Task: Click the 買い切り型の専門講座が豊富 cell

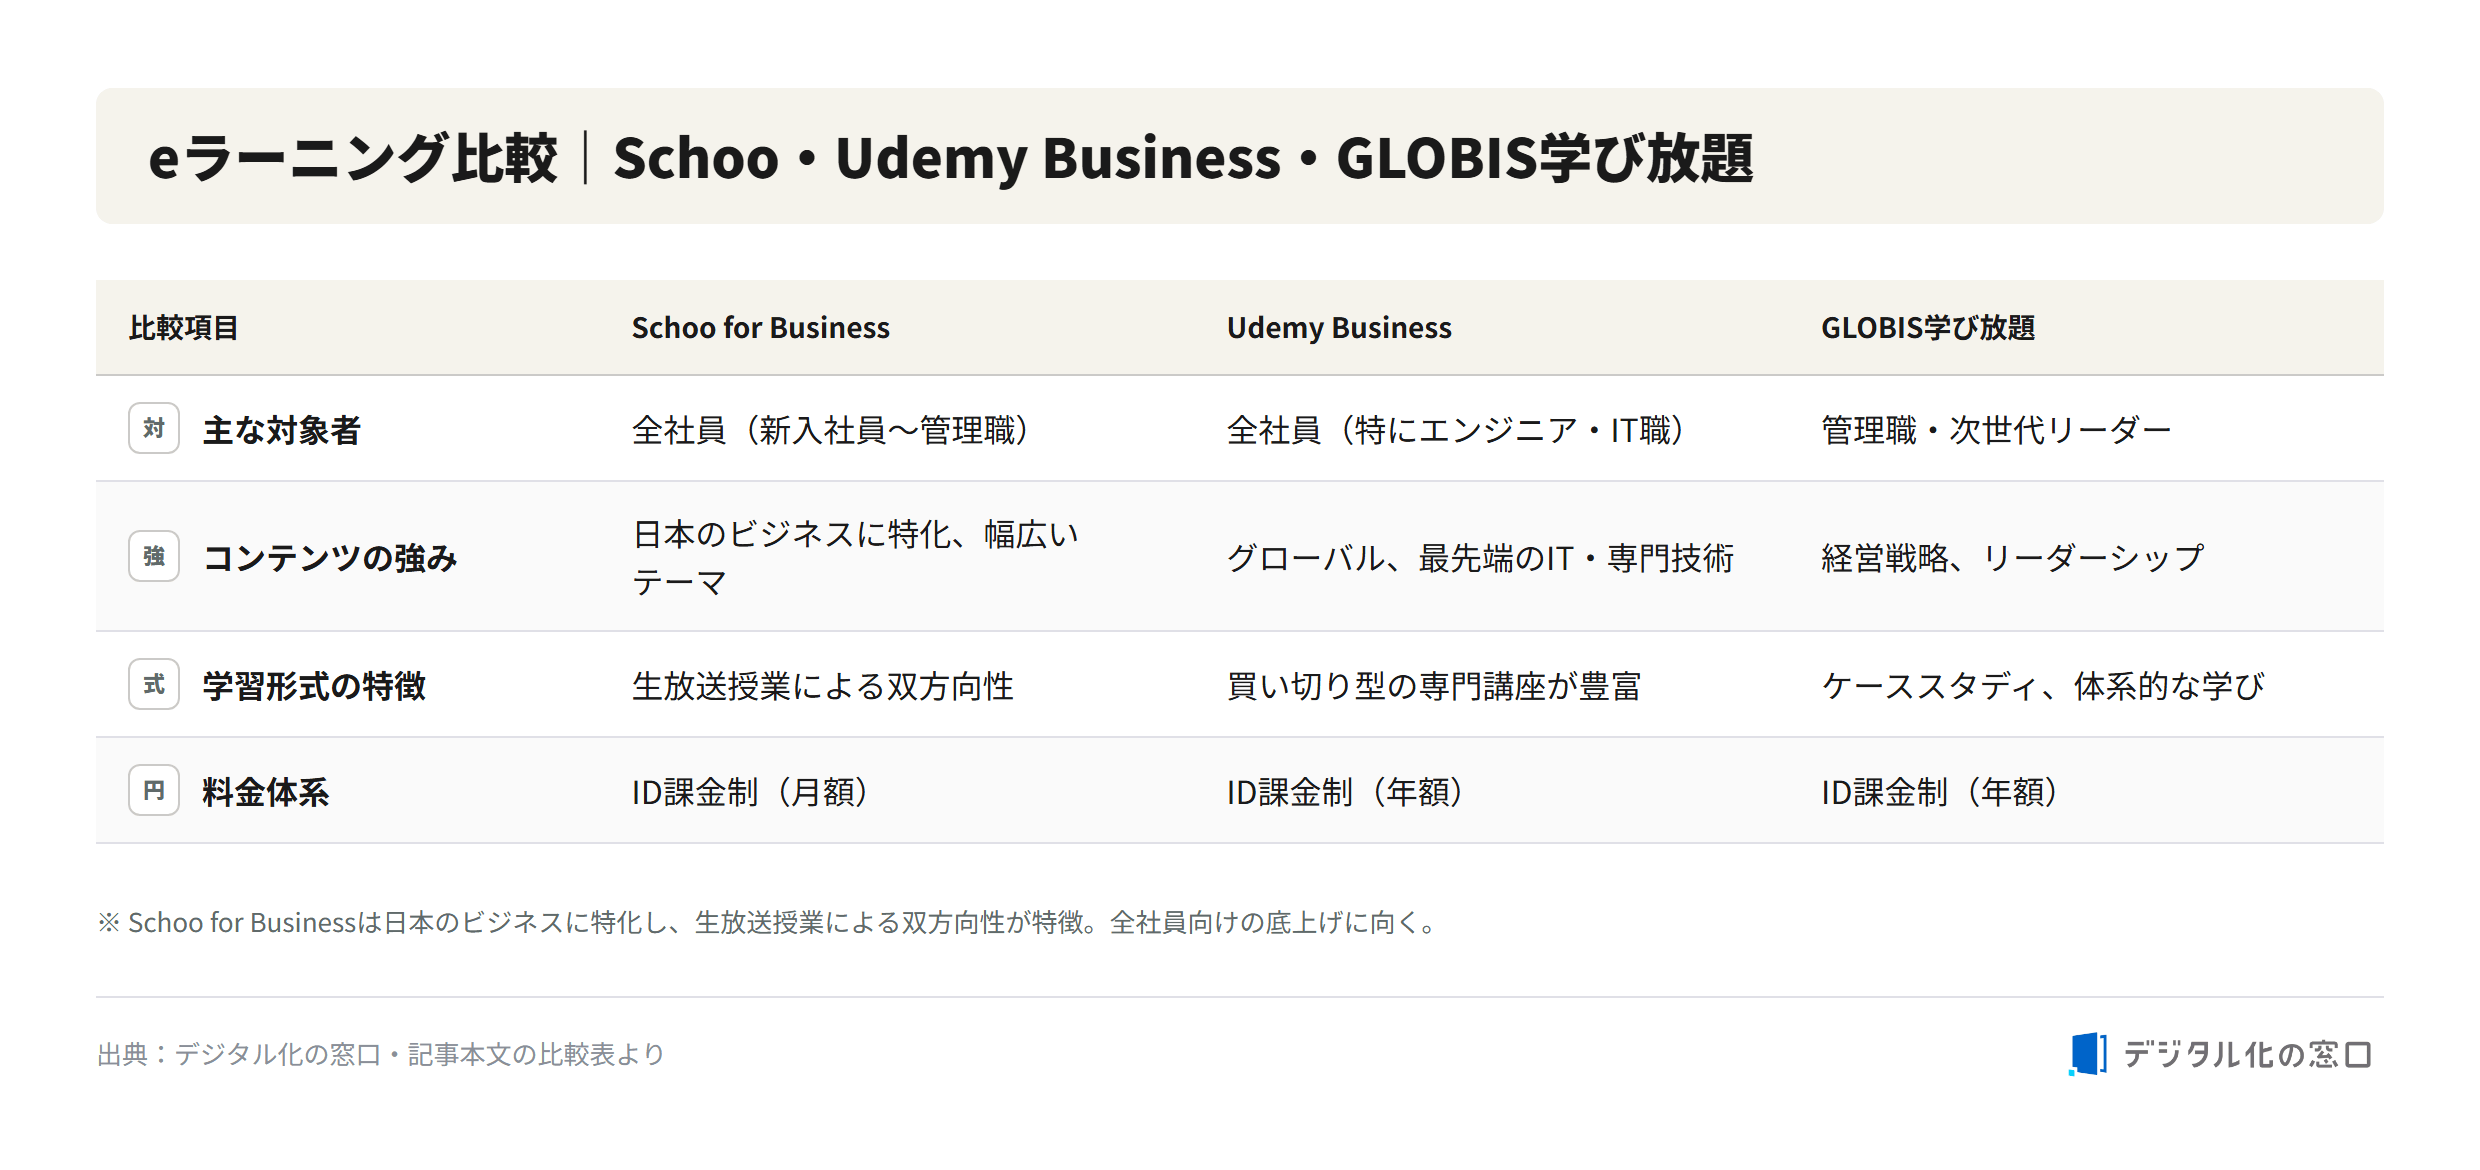Action: tap(1433, 685)
